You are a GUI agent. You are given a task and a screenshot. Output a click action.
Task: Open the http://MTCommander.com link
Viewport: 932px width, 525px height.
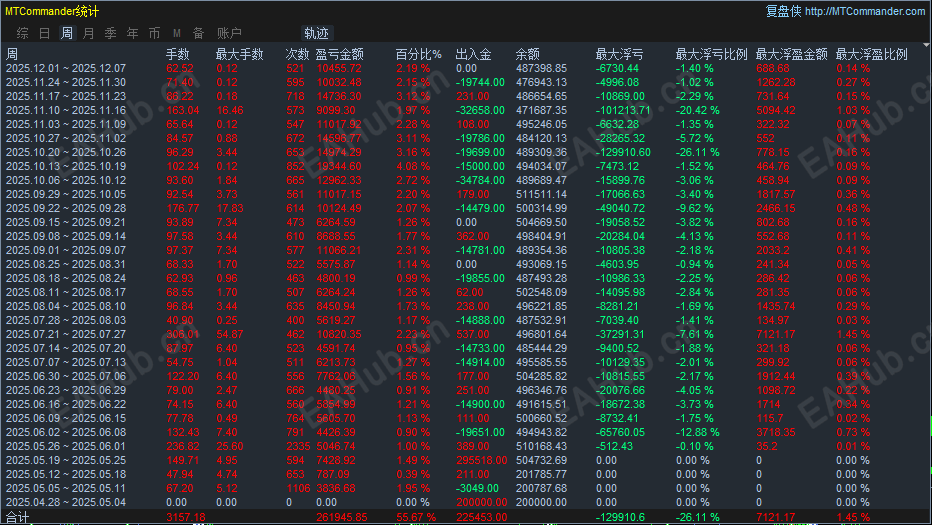[865, 11]
